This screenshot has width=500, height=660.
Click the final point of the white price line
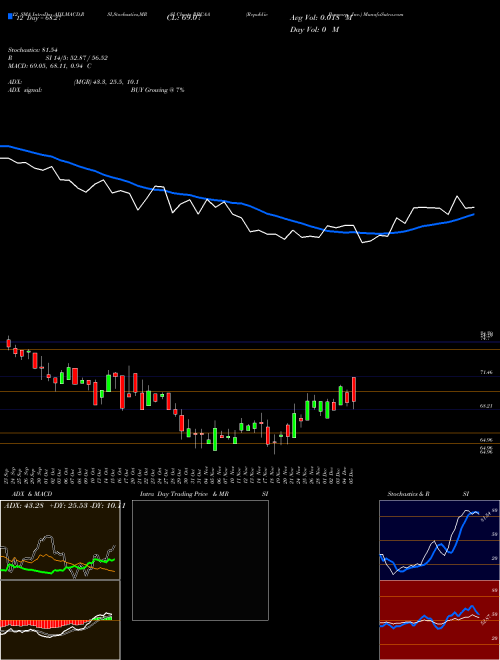tap(474, 207)
